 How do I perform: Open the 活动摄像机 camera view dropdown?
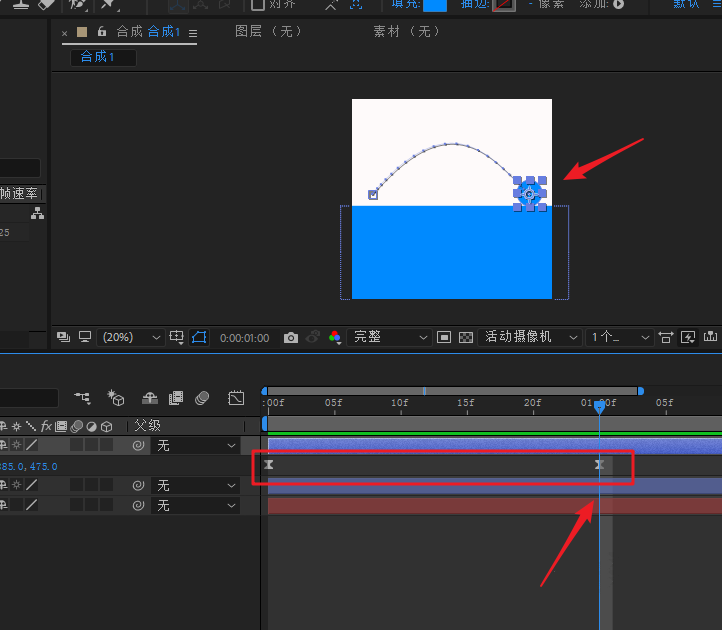[530, 338]
